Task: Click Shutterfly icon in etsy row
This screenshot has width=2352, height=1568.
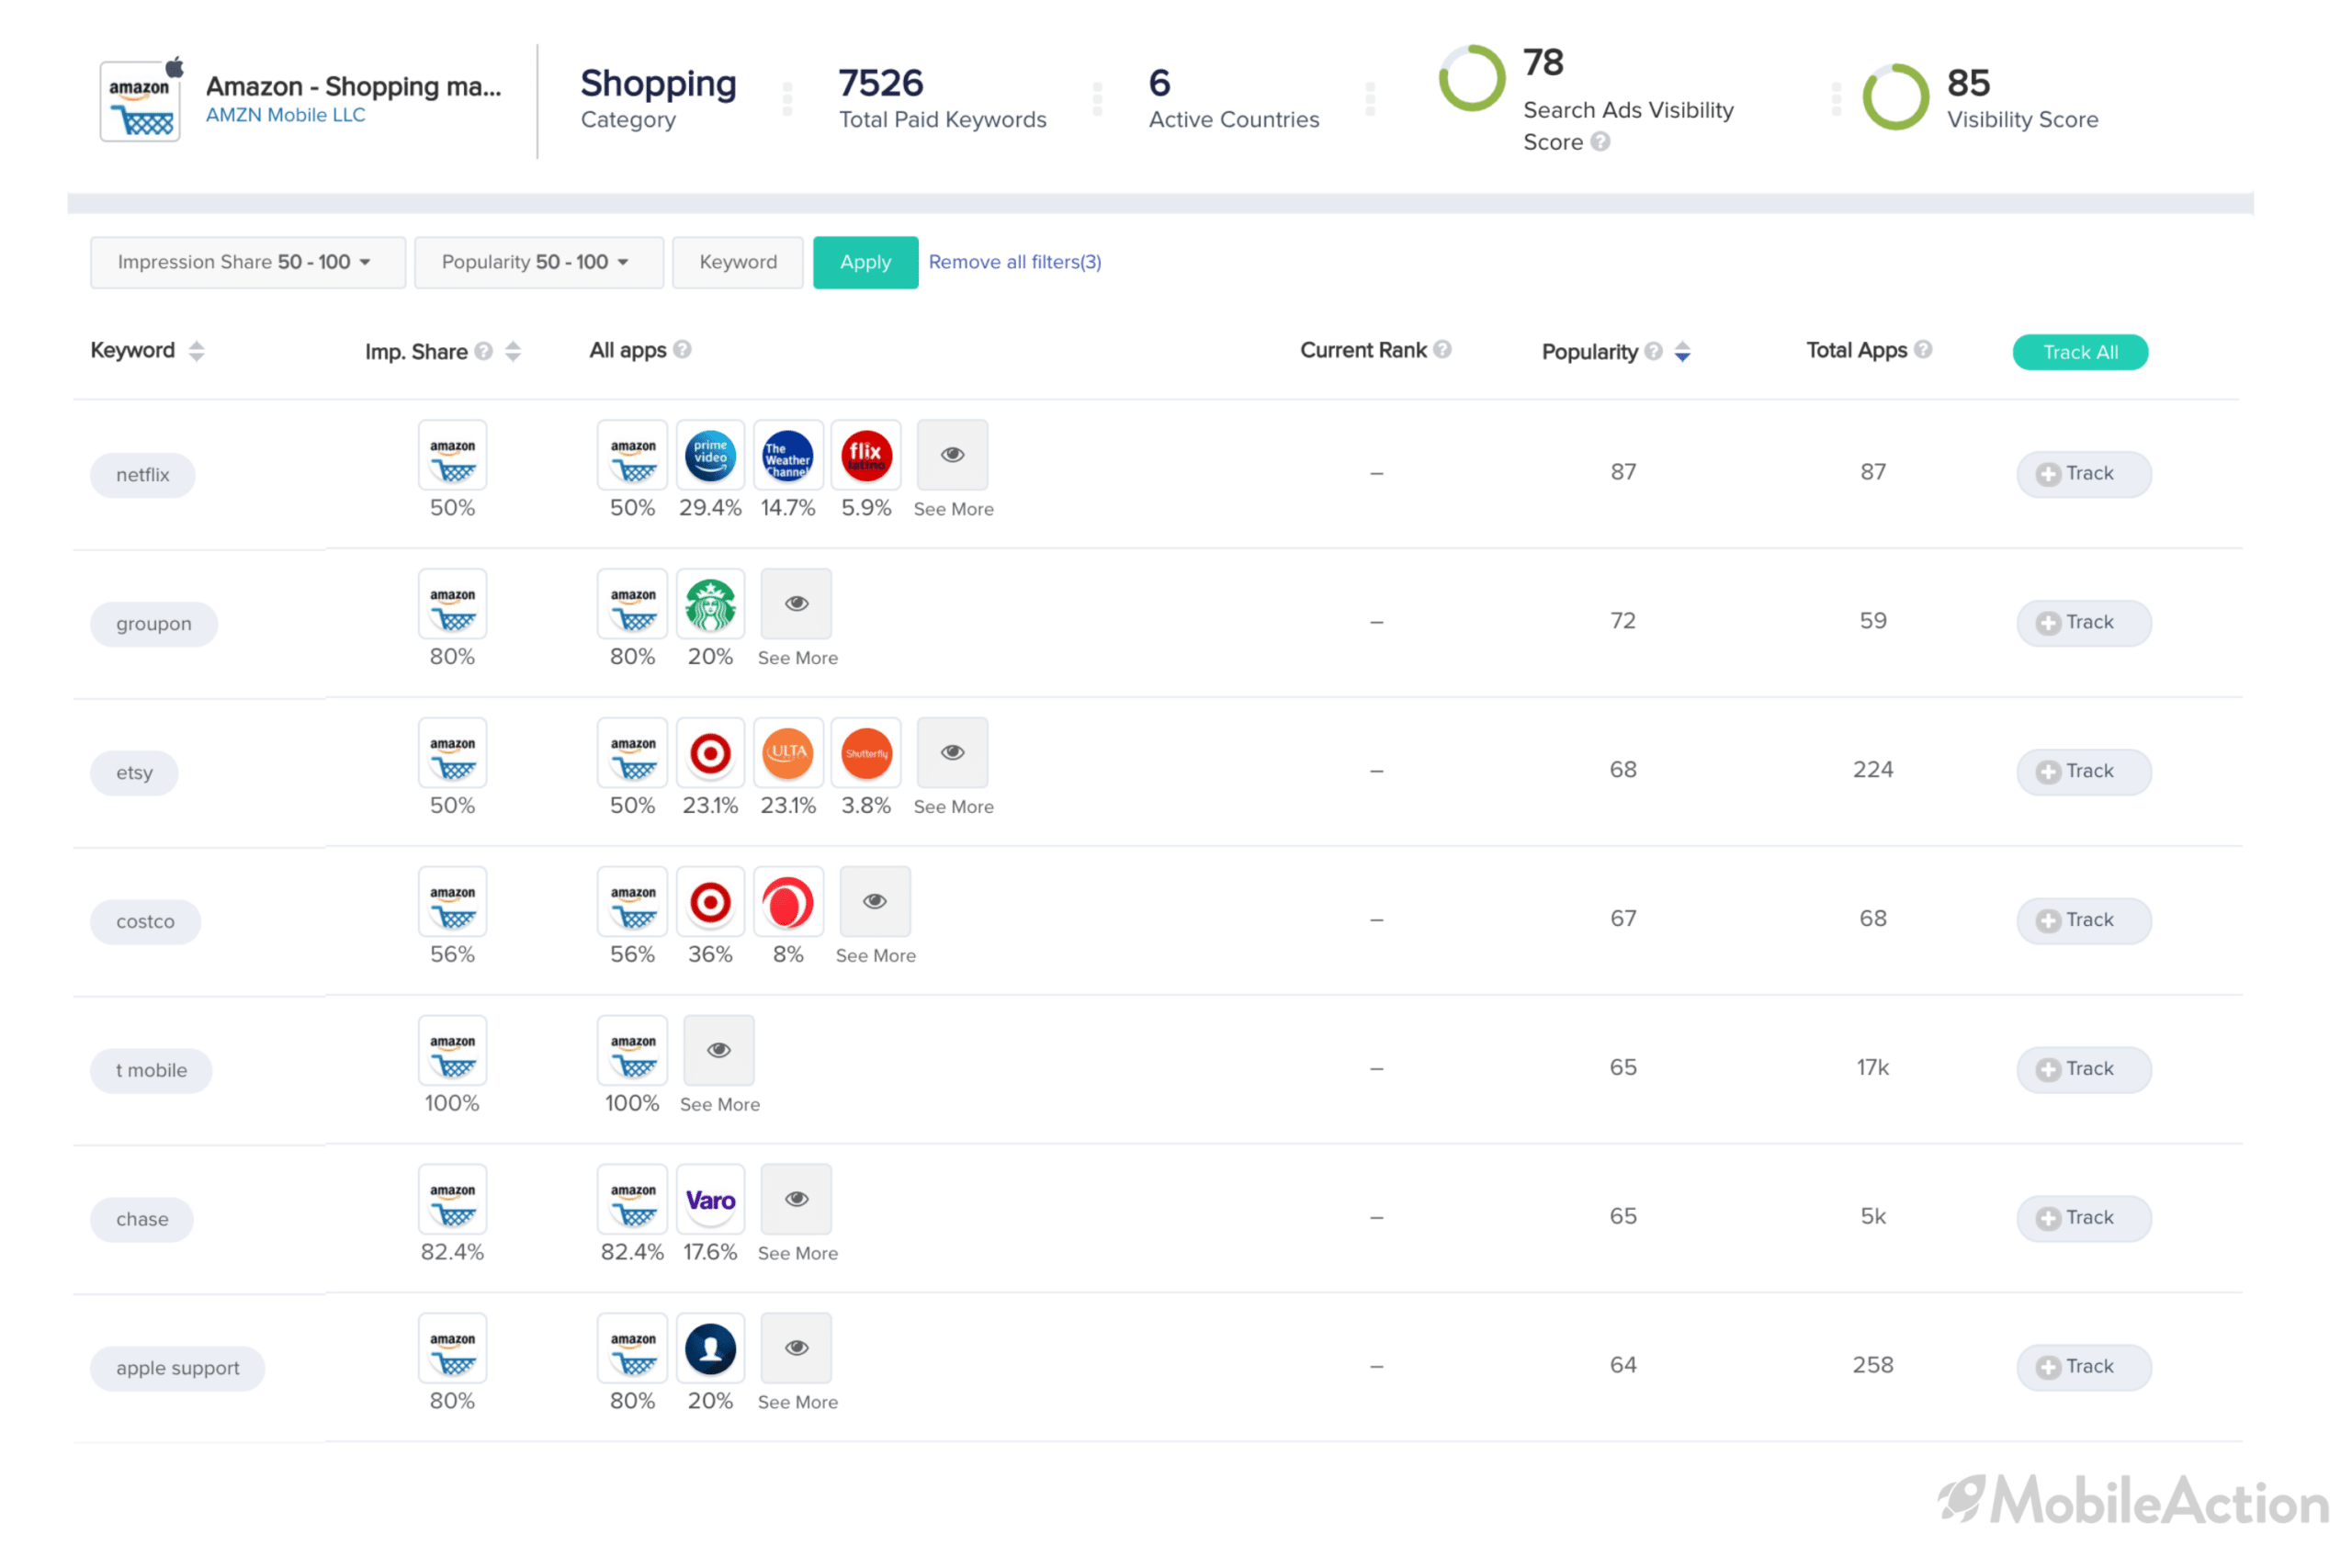Action: 866,753
